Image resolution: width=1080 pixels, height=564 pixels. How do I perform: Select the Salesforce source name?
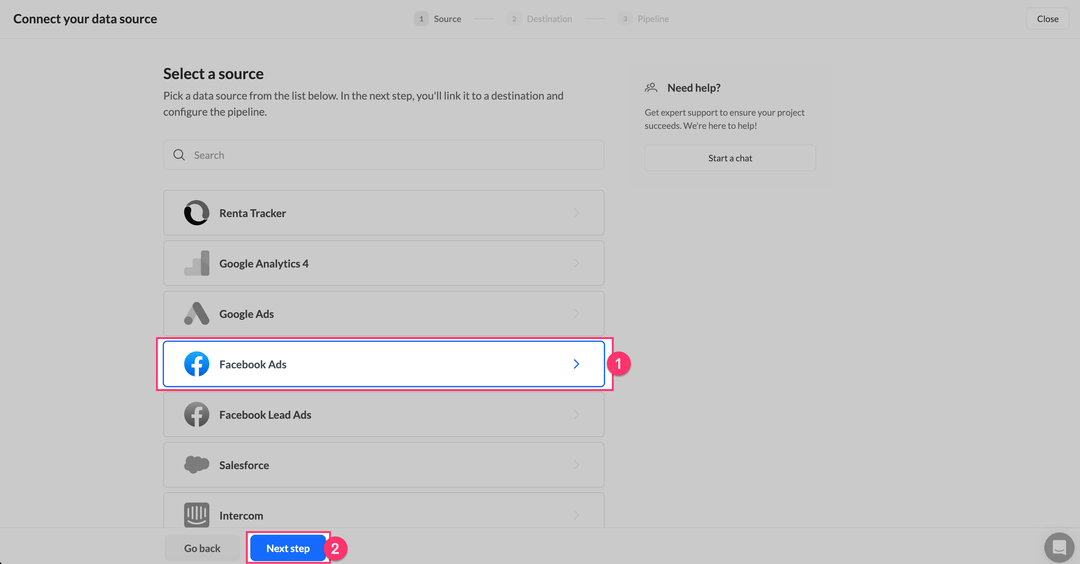coord(244,465)
